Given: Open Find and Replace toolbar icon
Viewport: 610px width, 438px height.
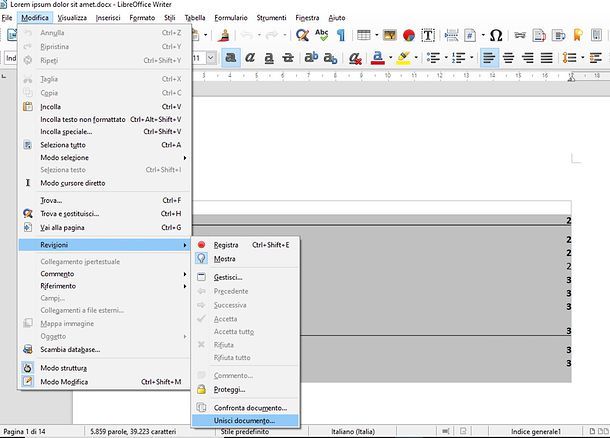Looking at the screenshot, I should 302,35.
